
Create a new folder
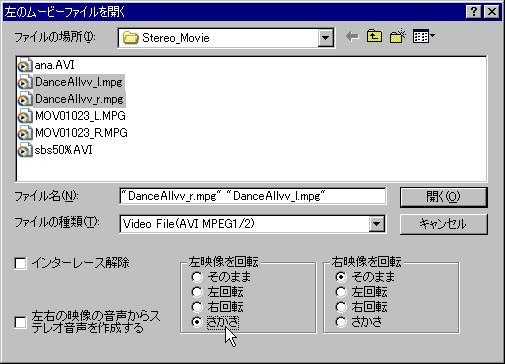coord(398,36)
